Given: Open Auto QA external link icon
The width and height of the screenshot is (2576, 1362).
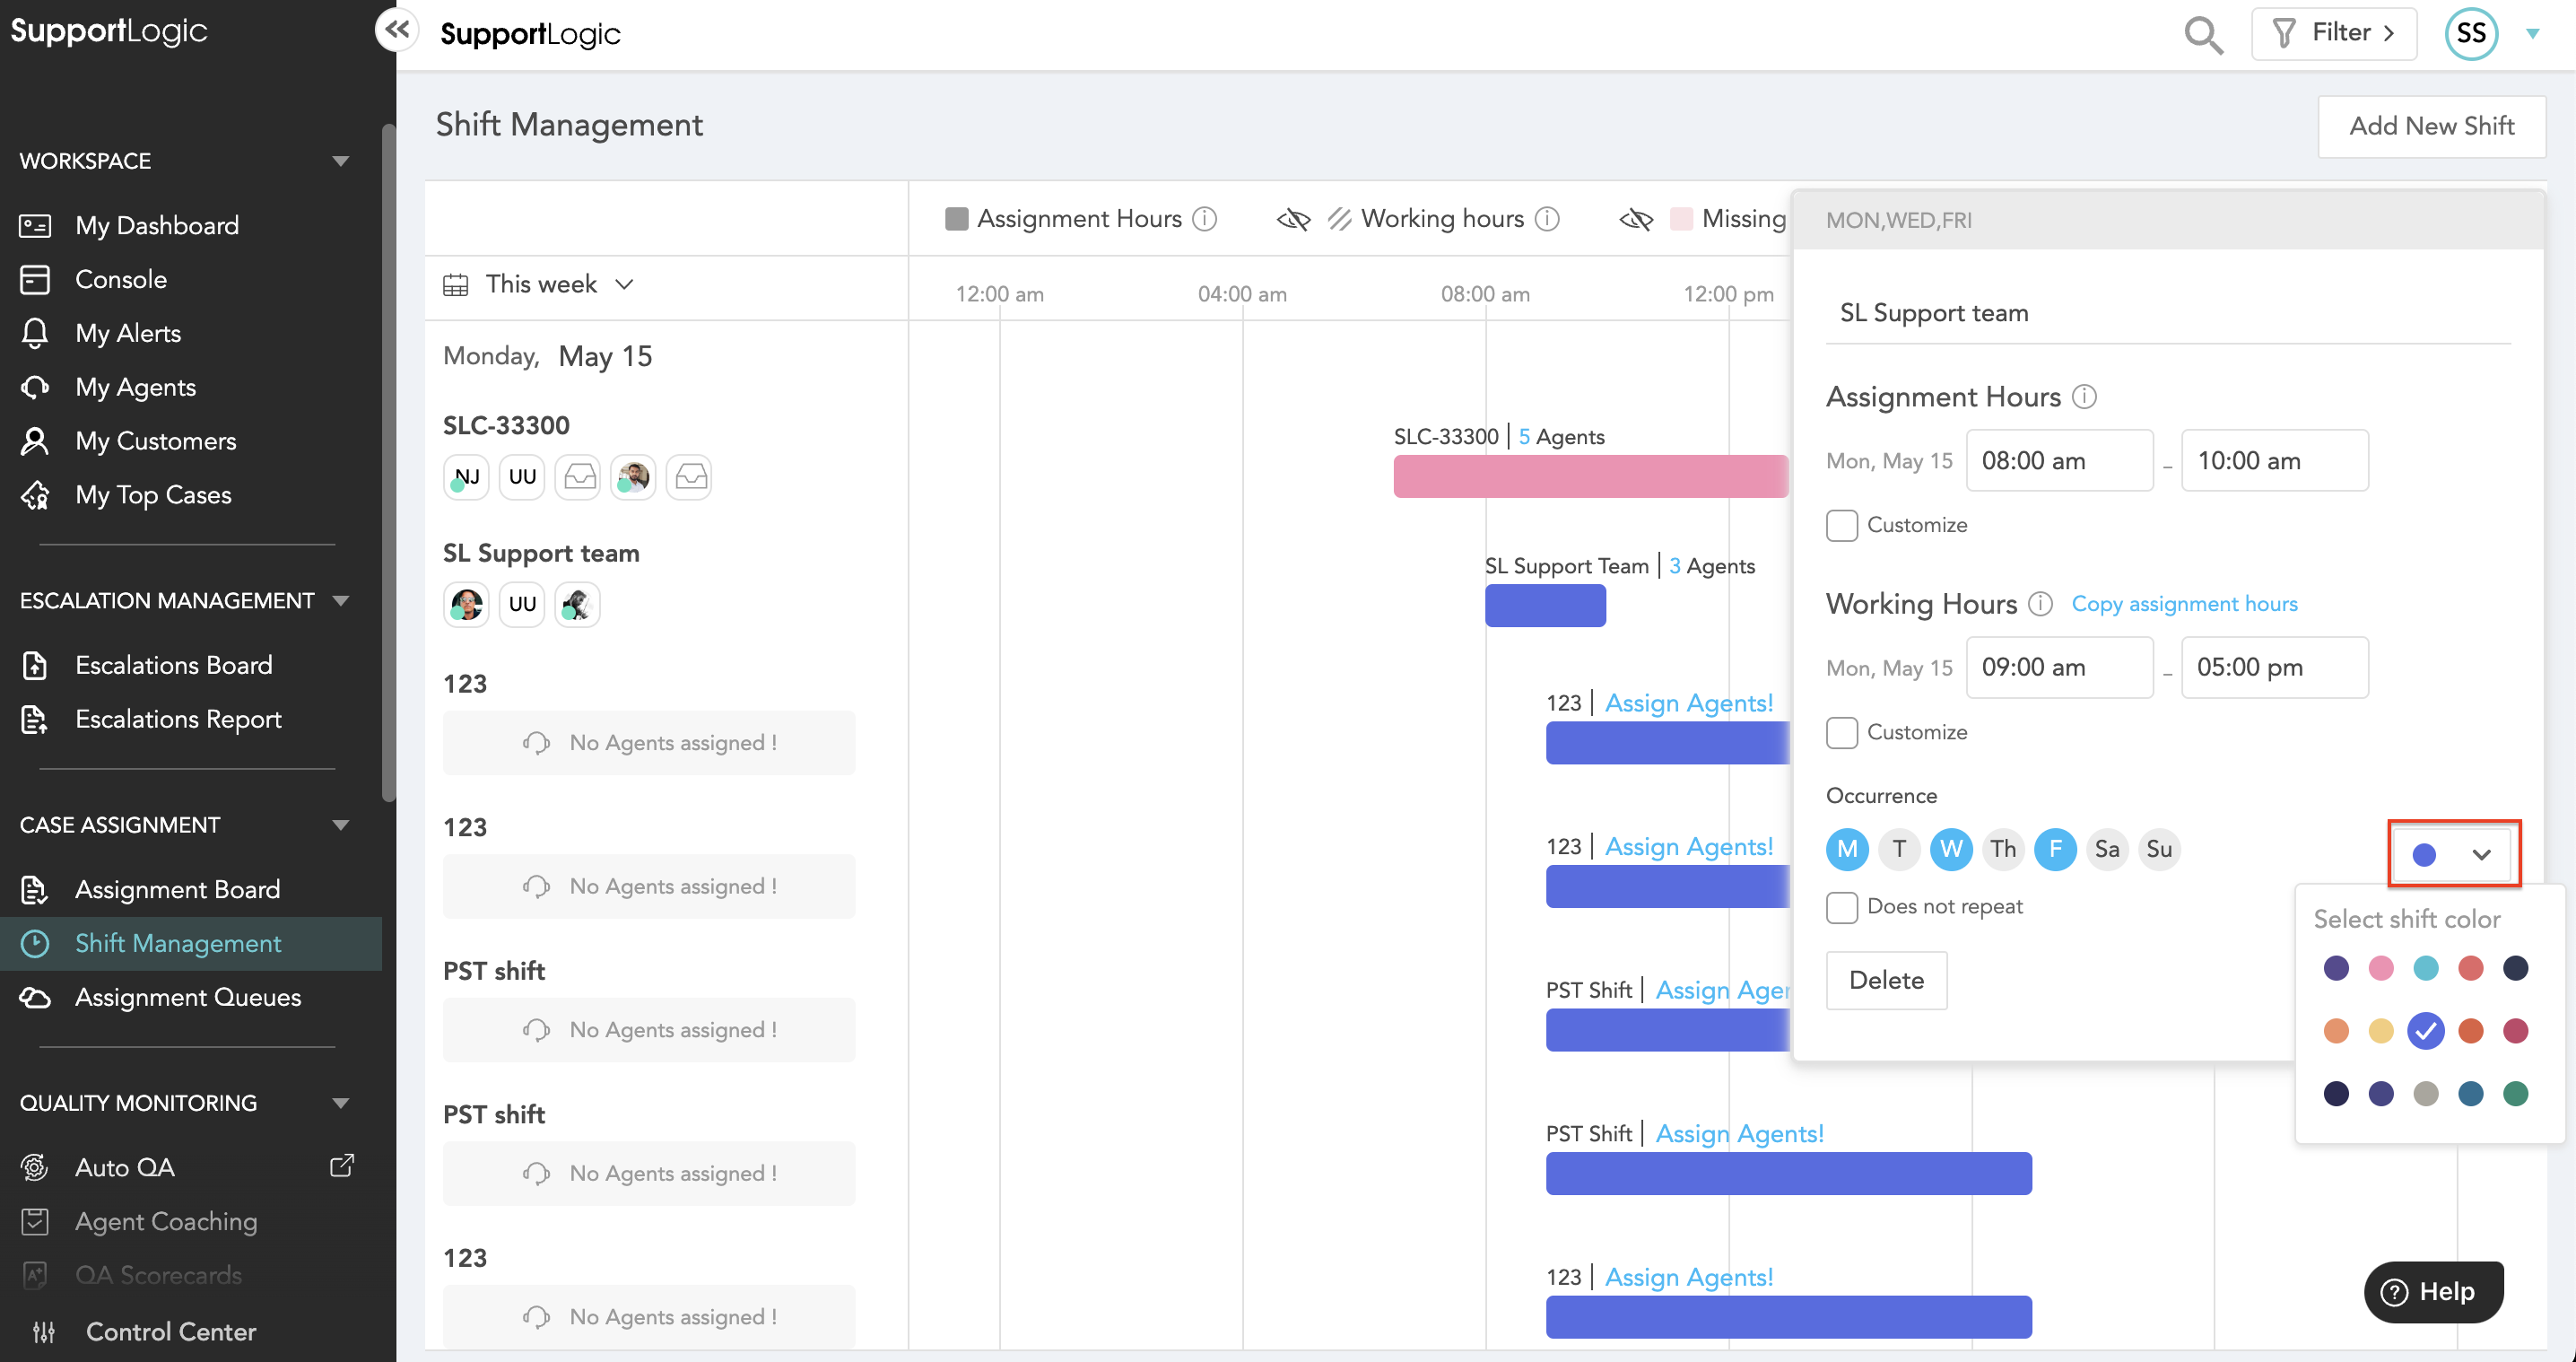Looking at the screenshot, I should pyautogui.click(x=342, y=1166).
